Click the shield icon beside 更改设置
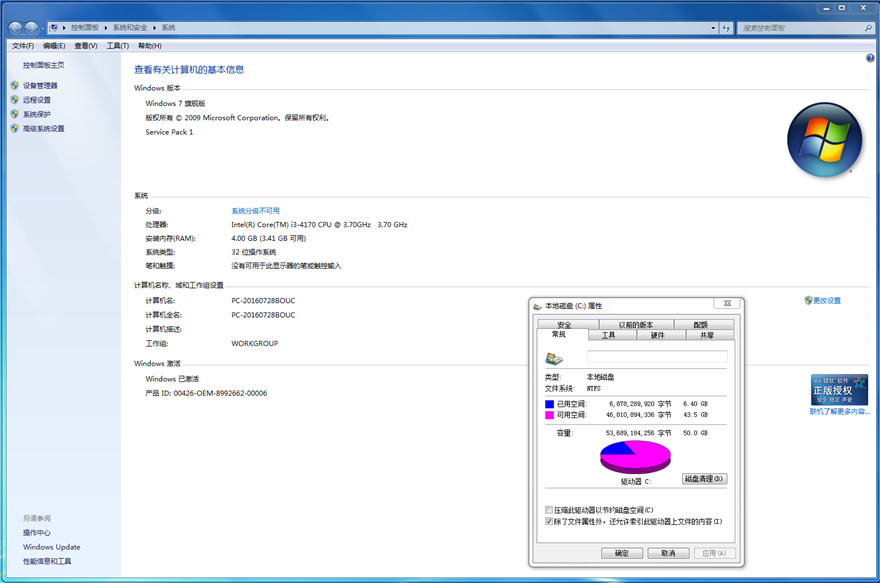This screenshot has width=880, height=583. point(808,300)
